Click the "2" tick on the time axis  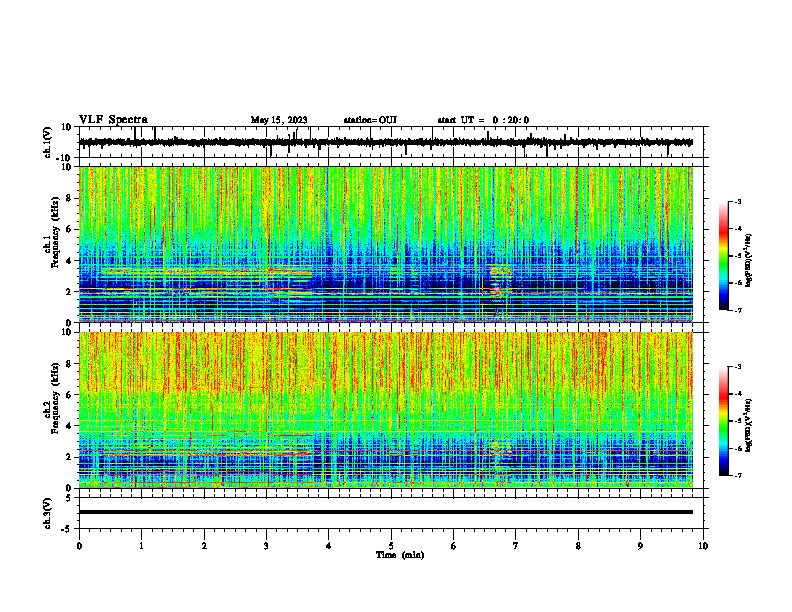pos(204,546)
